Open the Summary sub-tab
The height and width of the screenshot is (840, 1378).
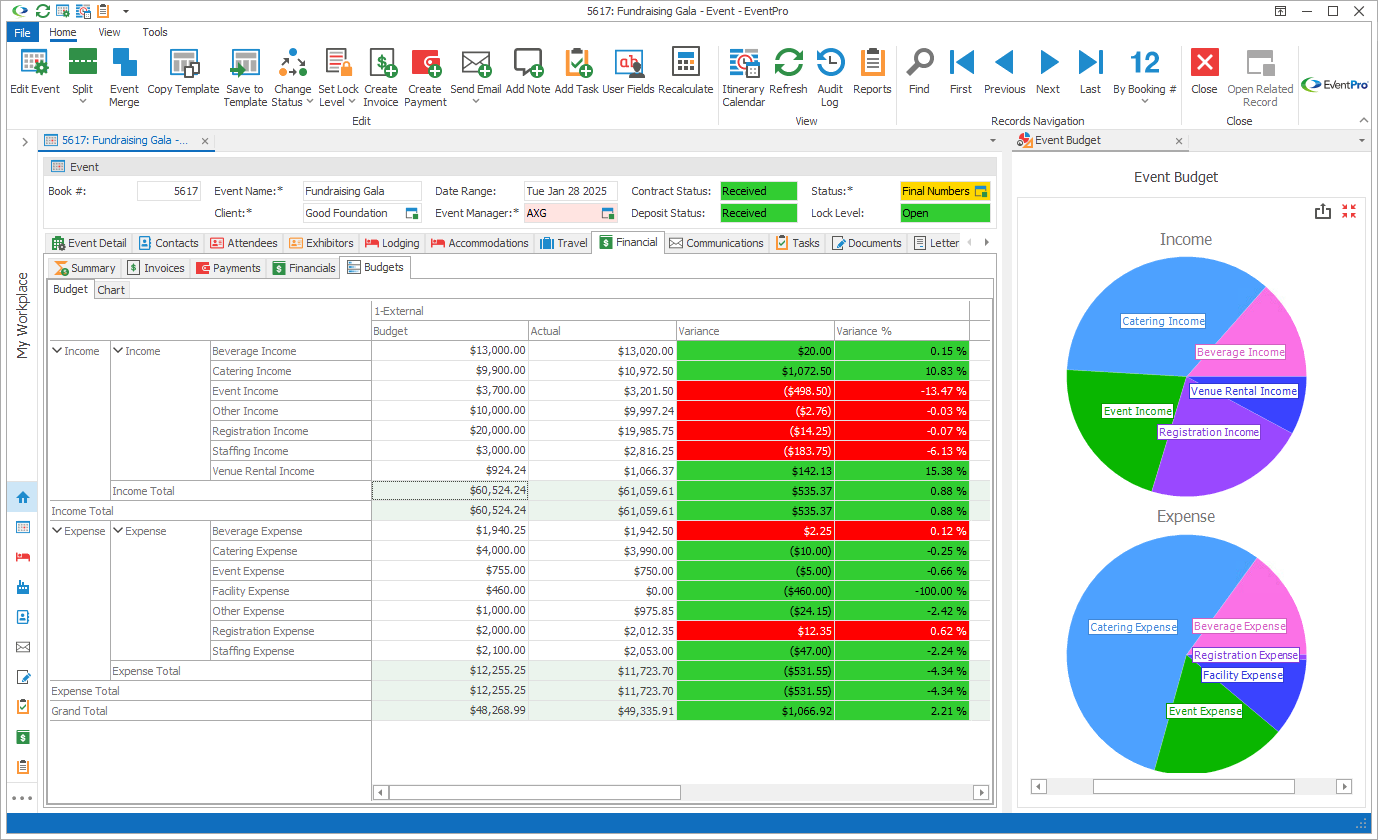(84, 268)
